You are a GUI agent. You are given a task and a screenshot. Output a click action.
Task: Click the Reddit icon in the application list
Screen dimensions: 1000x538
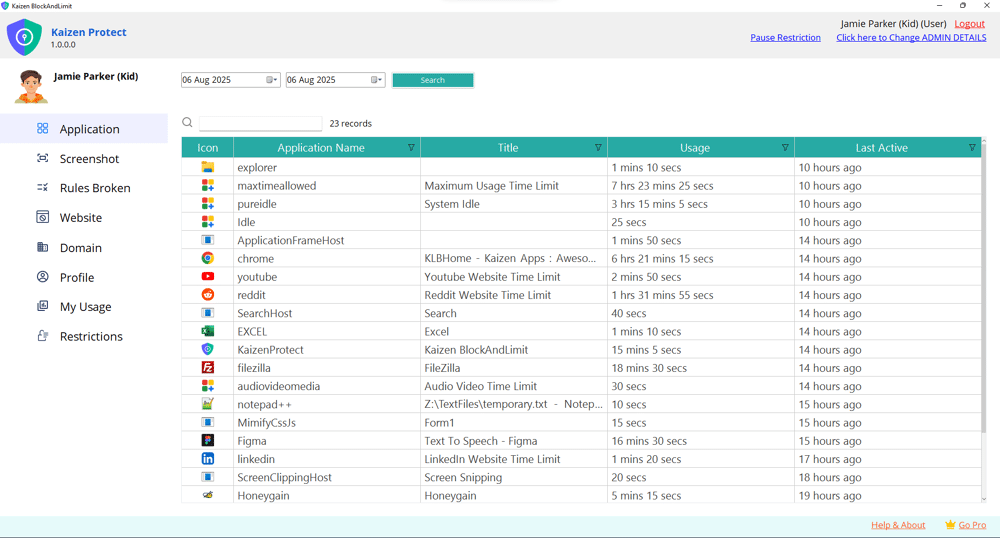point(207,295)
